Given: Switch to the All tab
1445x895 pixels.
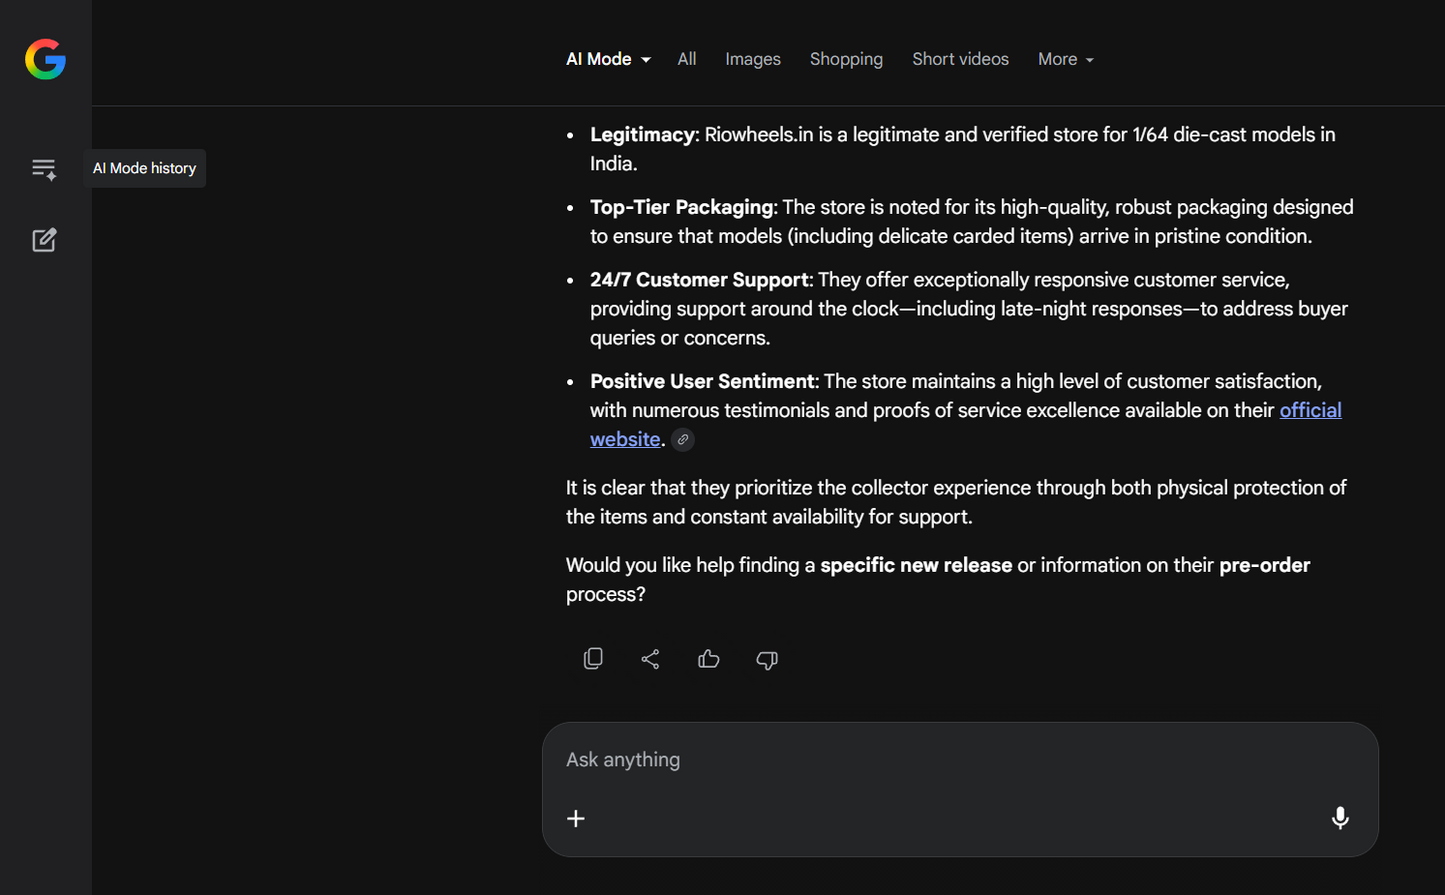Looking at the screenshot, I should coord(687,59).
